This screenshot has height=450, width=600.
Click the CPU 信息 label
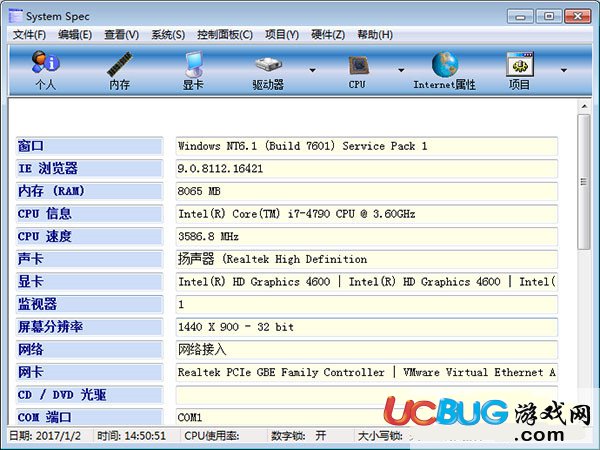[90, 214]
